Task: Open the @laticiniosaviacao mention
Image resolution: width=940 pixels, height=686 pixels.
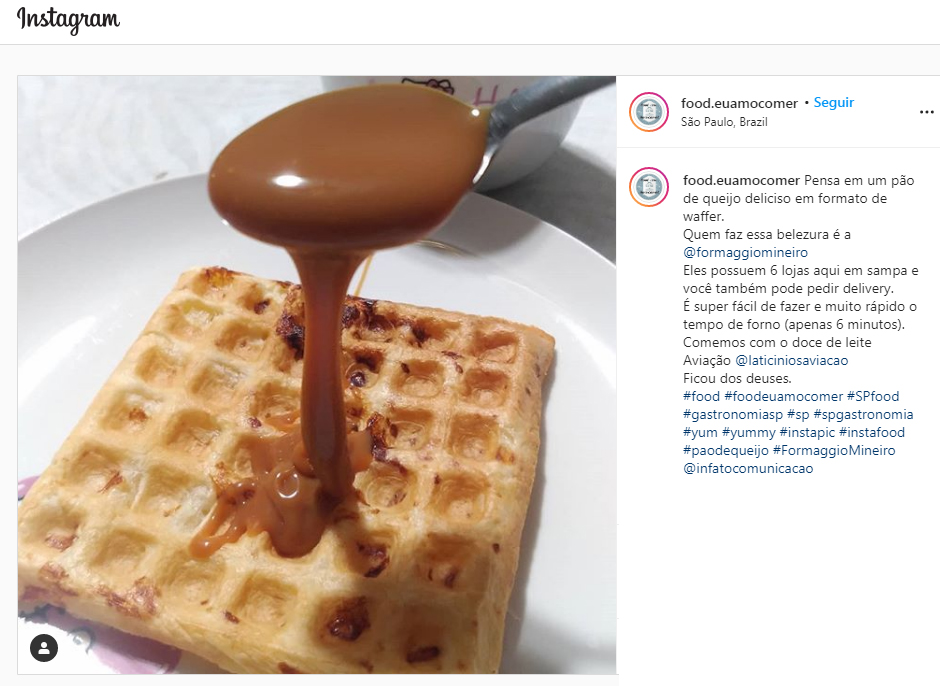Action: coord(791,360)
